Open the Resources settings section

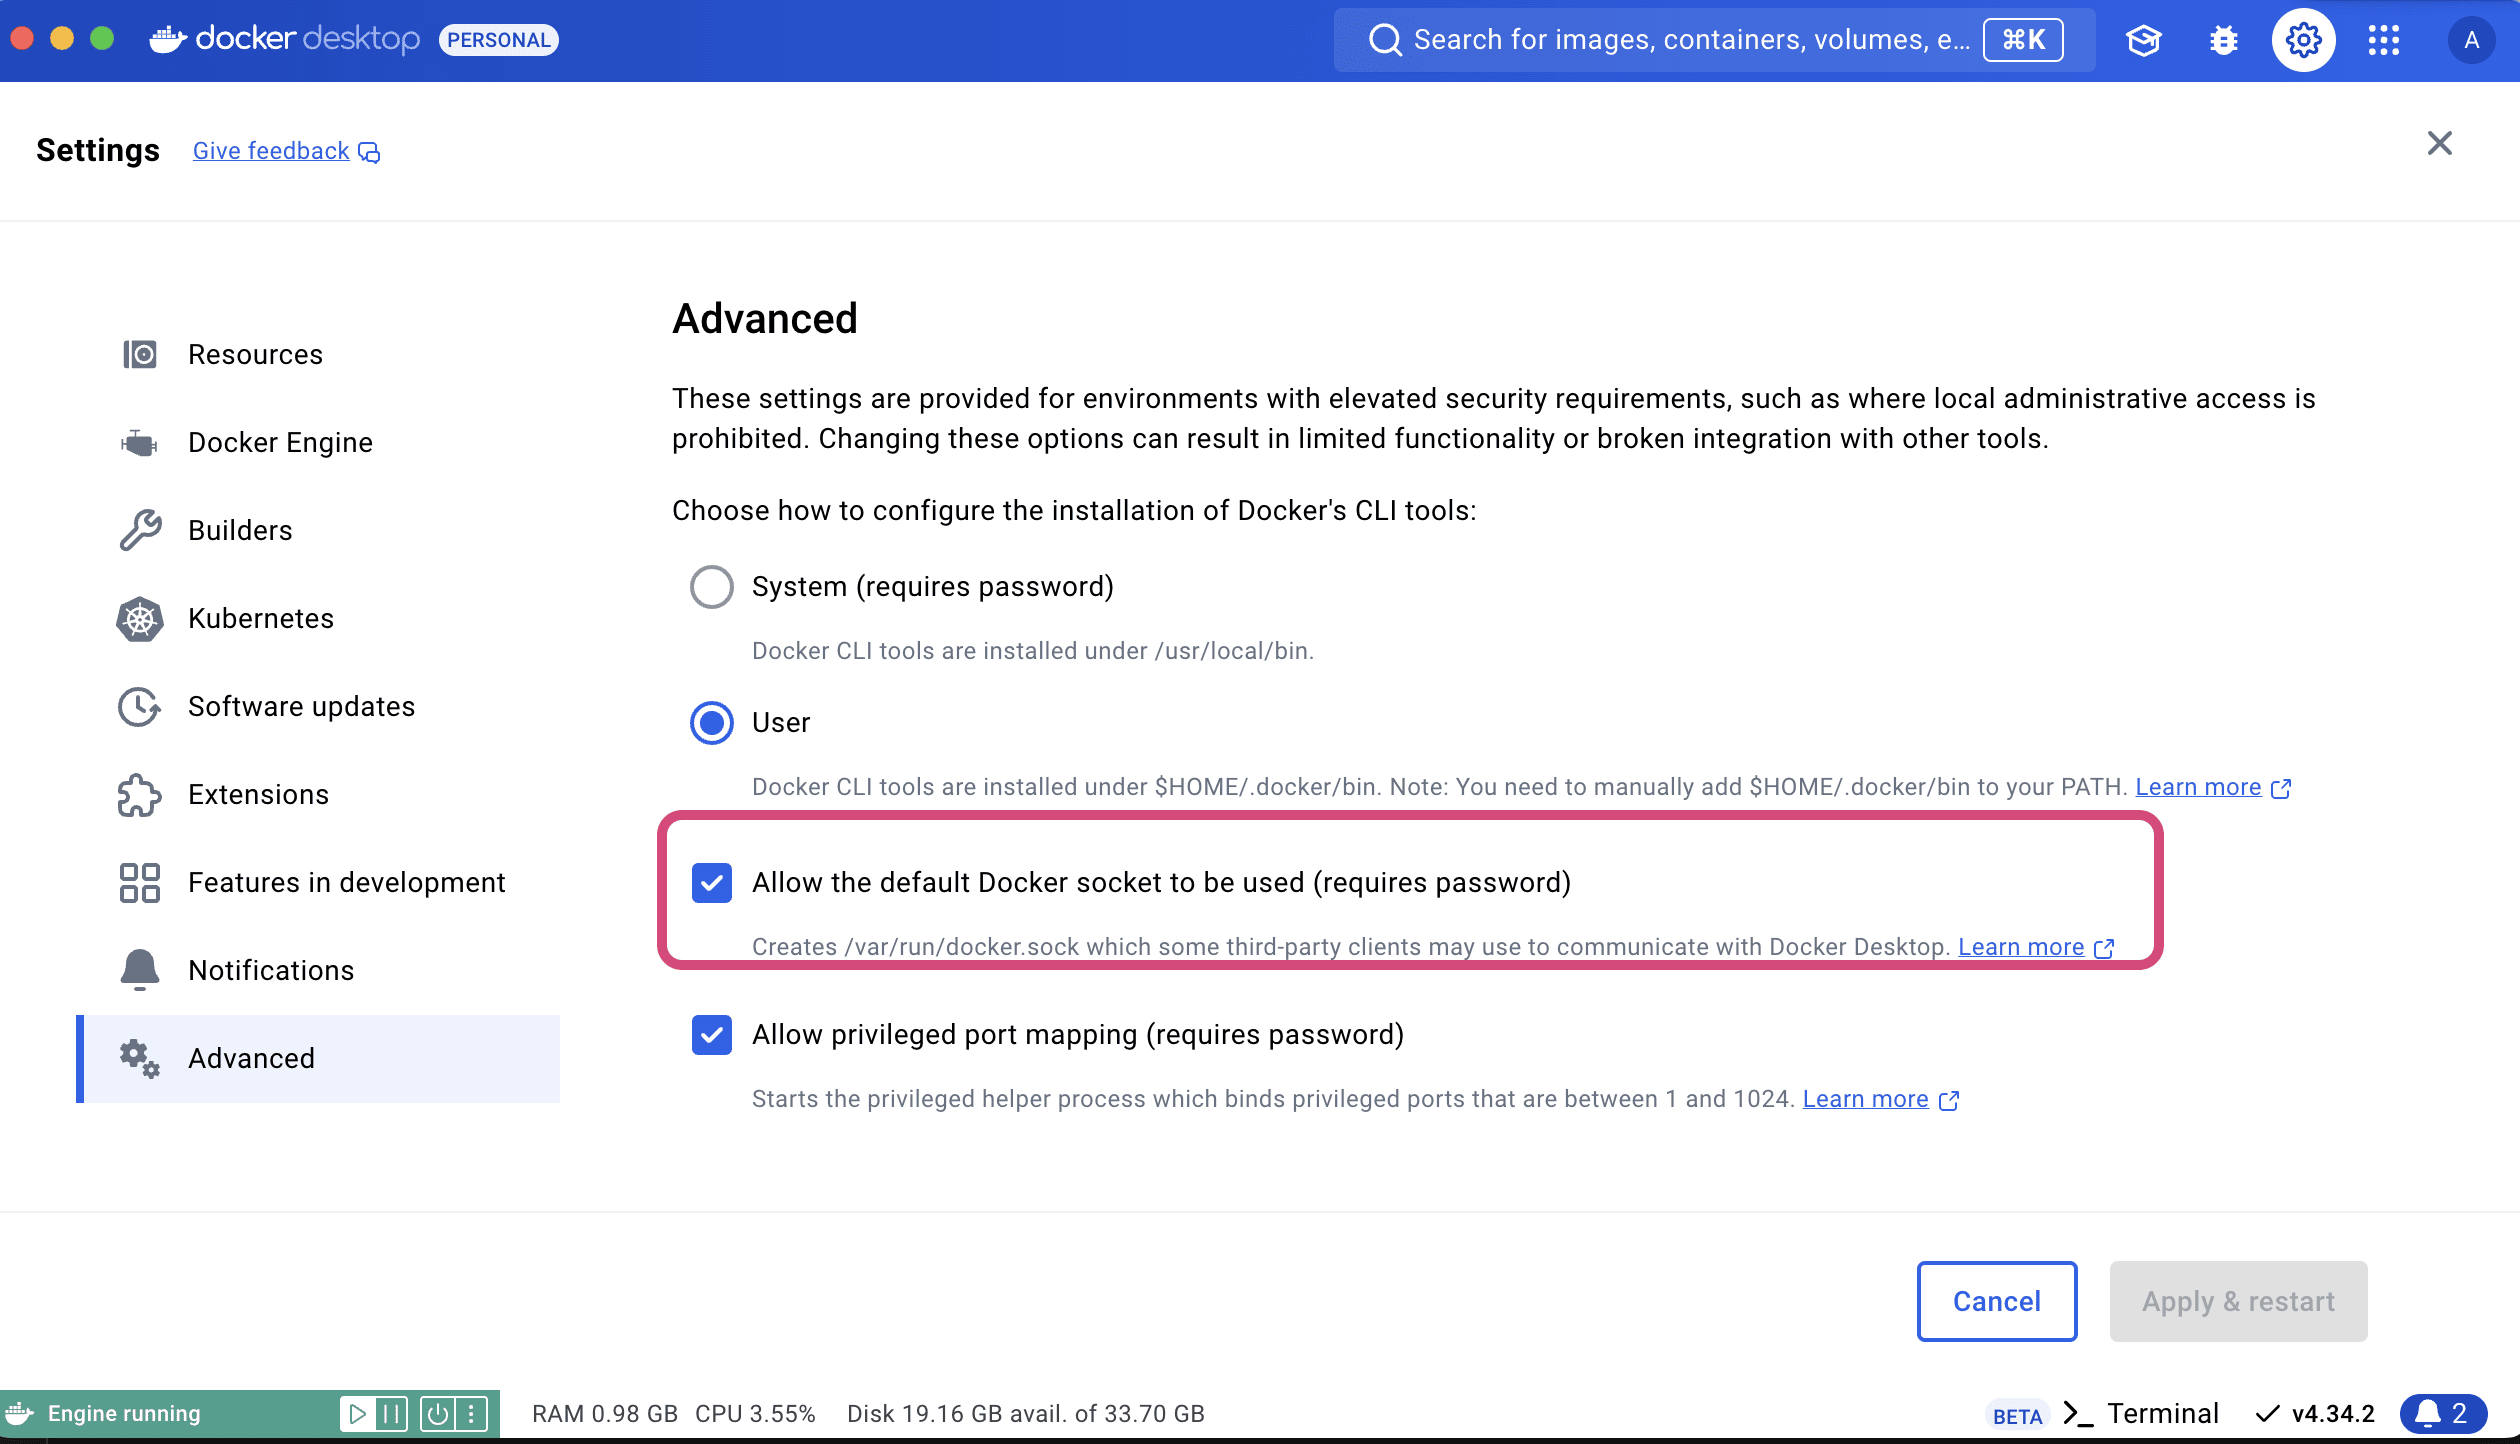coord(255,354)
